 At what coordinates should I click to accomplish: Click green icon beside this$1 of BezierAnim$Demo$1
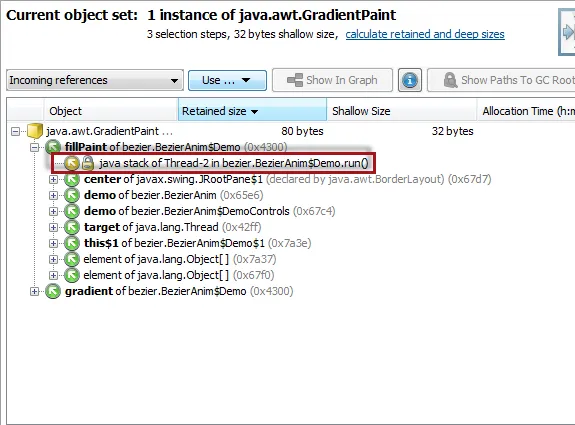coord(72,243)
